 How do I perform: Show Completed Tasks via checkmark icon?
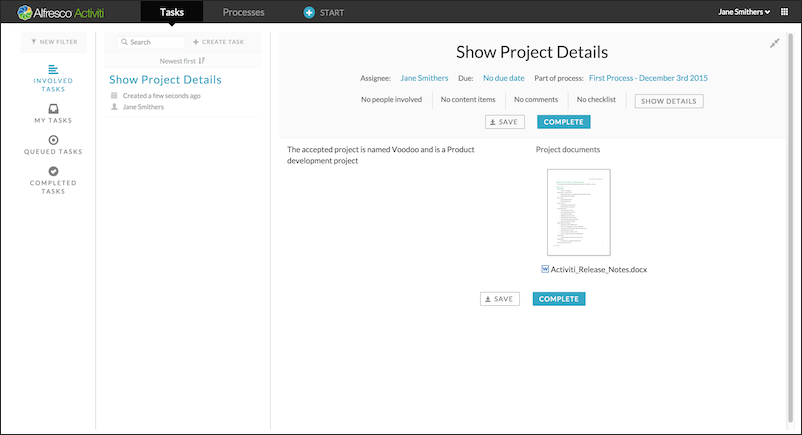[54, 171]
